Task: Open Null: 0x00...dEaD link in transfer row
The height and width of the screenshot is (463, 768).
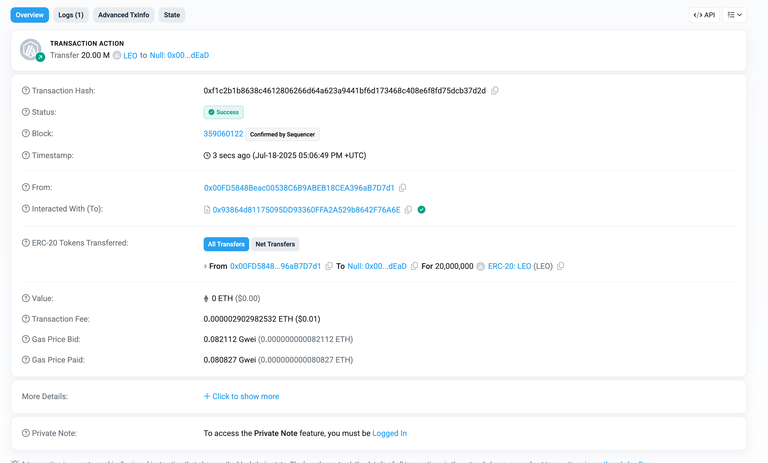Action: (x=377, y=266)
